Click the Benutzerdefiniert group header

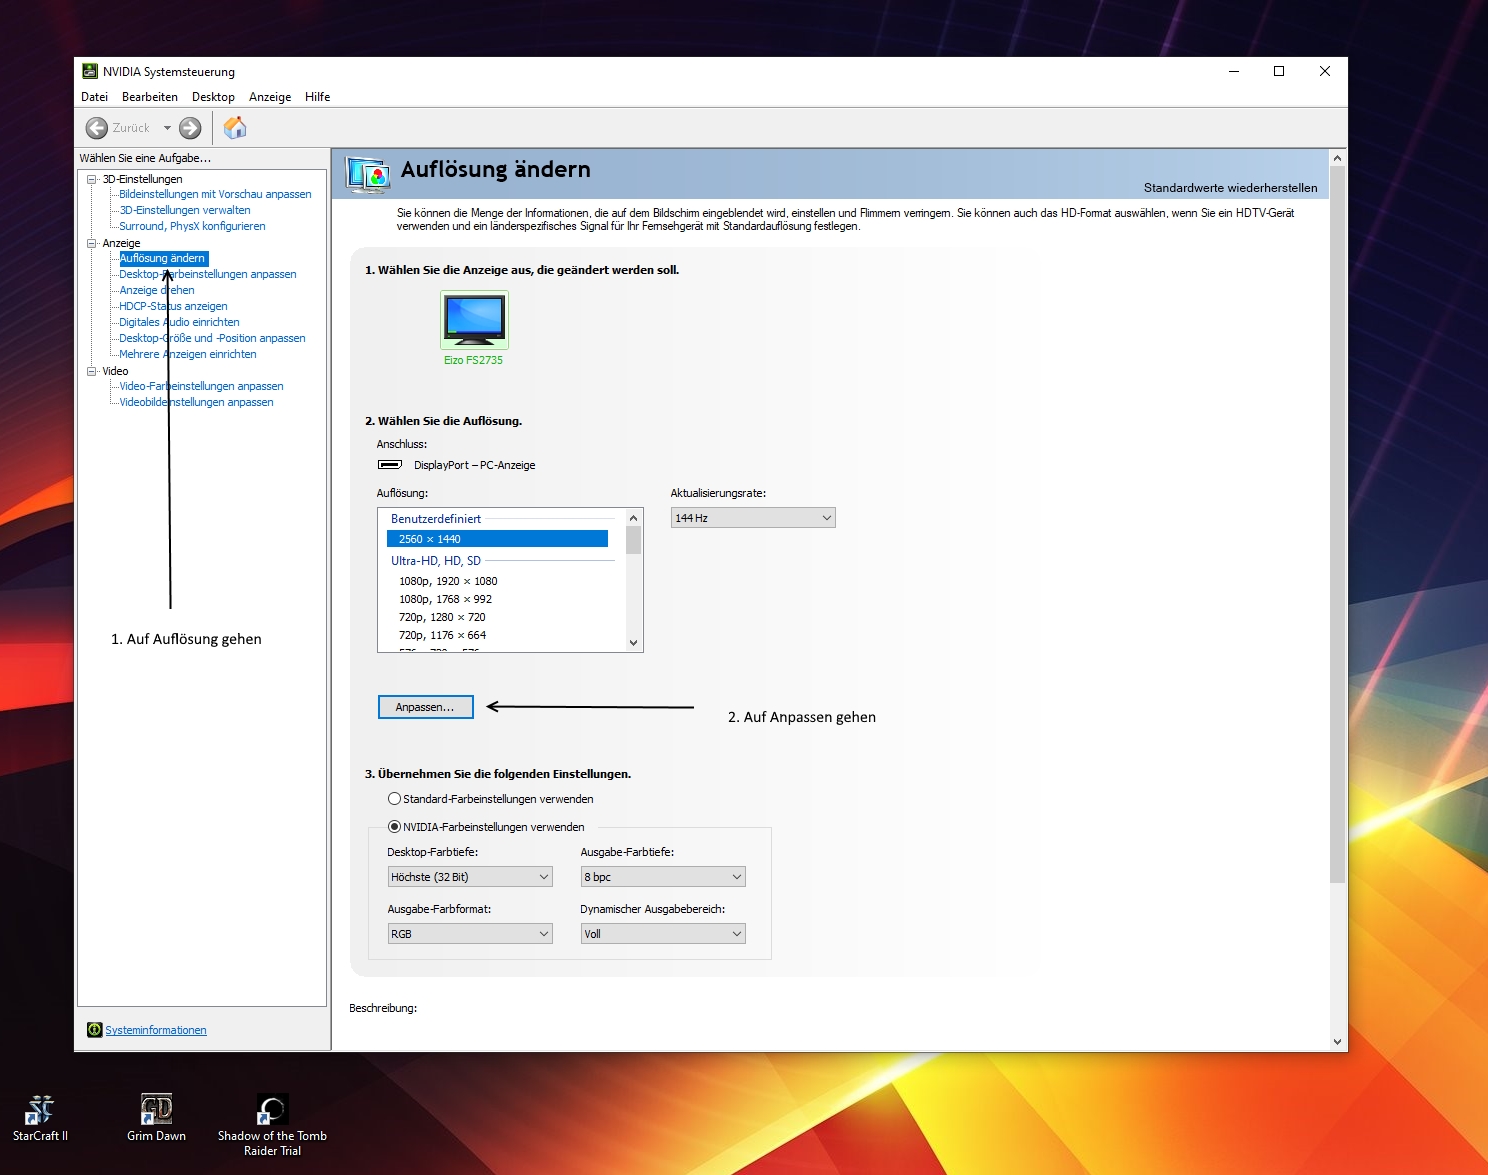point(436,519)
